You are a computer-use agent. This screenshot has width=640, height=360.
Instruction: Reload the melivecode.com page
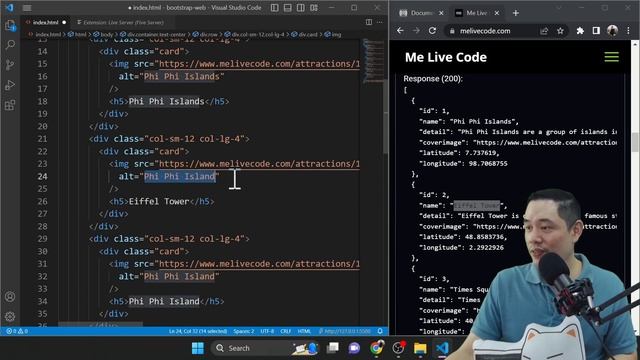coord(432,31)
